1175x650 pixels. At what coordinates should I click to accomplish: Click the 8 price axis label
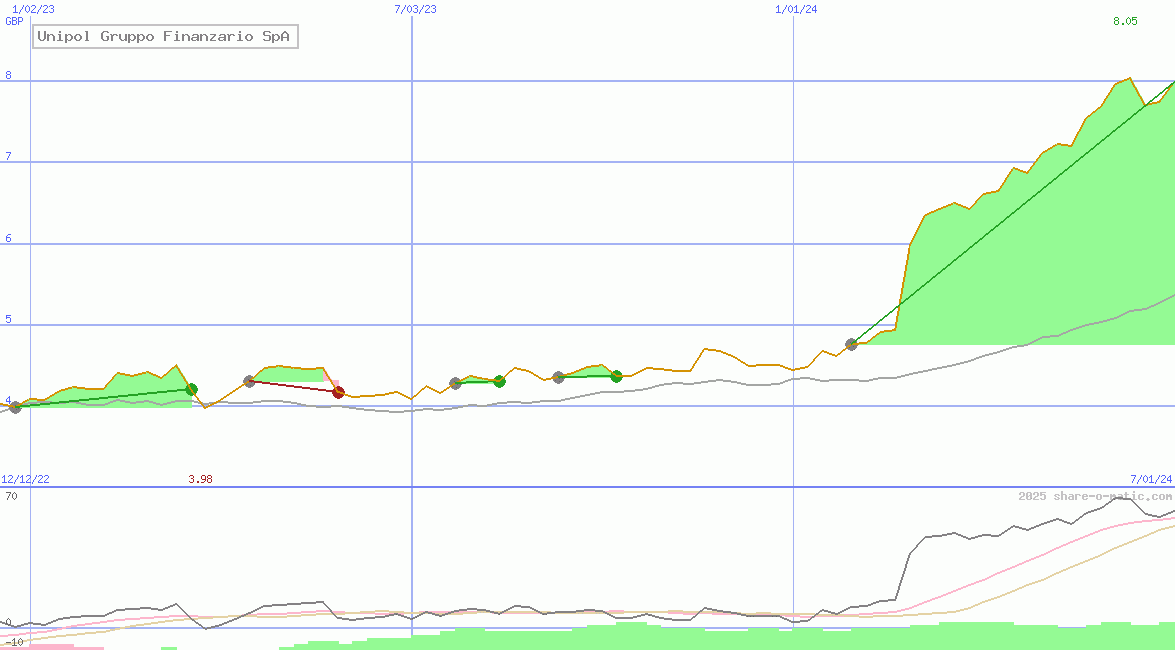click(8, 75)
